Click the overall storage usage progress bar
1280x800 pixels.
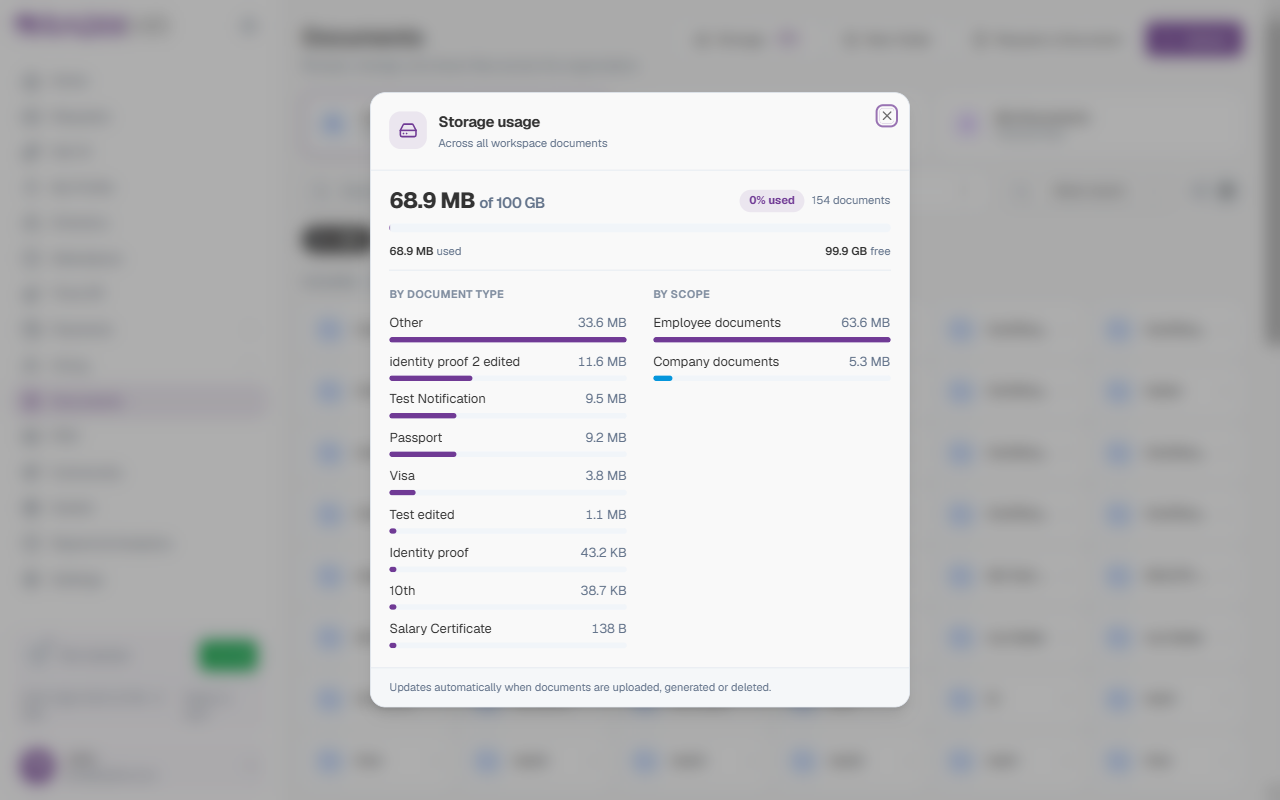point(640,228)
